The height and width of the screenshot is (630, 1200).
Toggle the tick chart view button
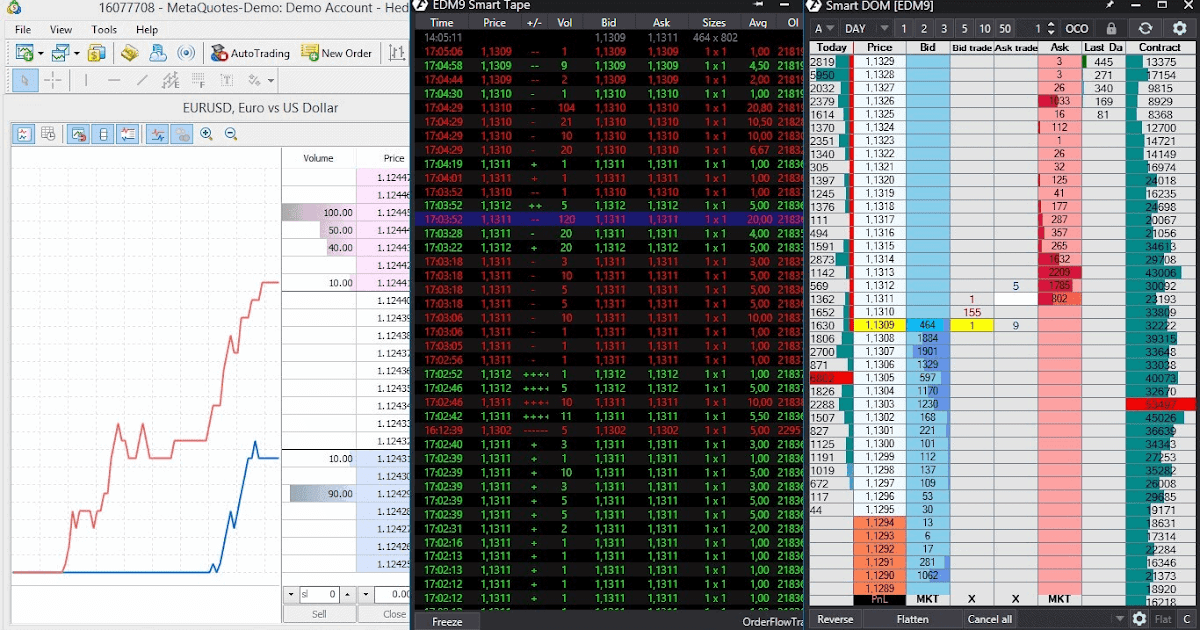[x=23, y=133]
